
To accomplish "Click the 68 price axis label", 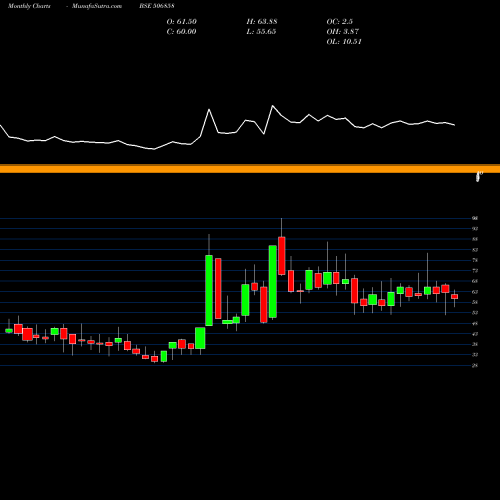I will [475, 281].
